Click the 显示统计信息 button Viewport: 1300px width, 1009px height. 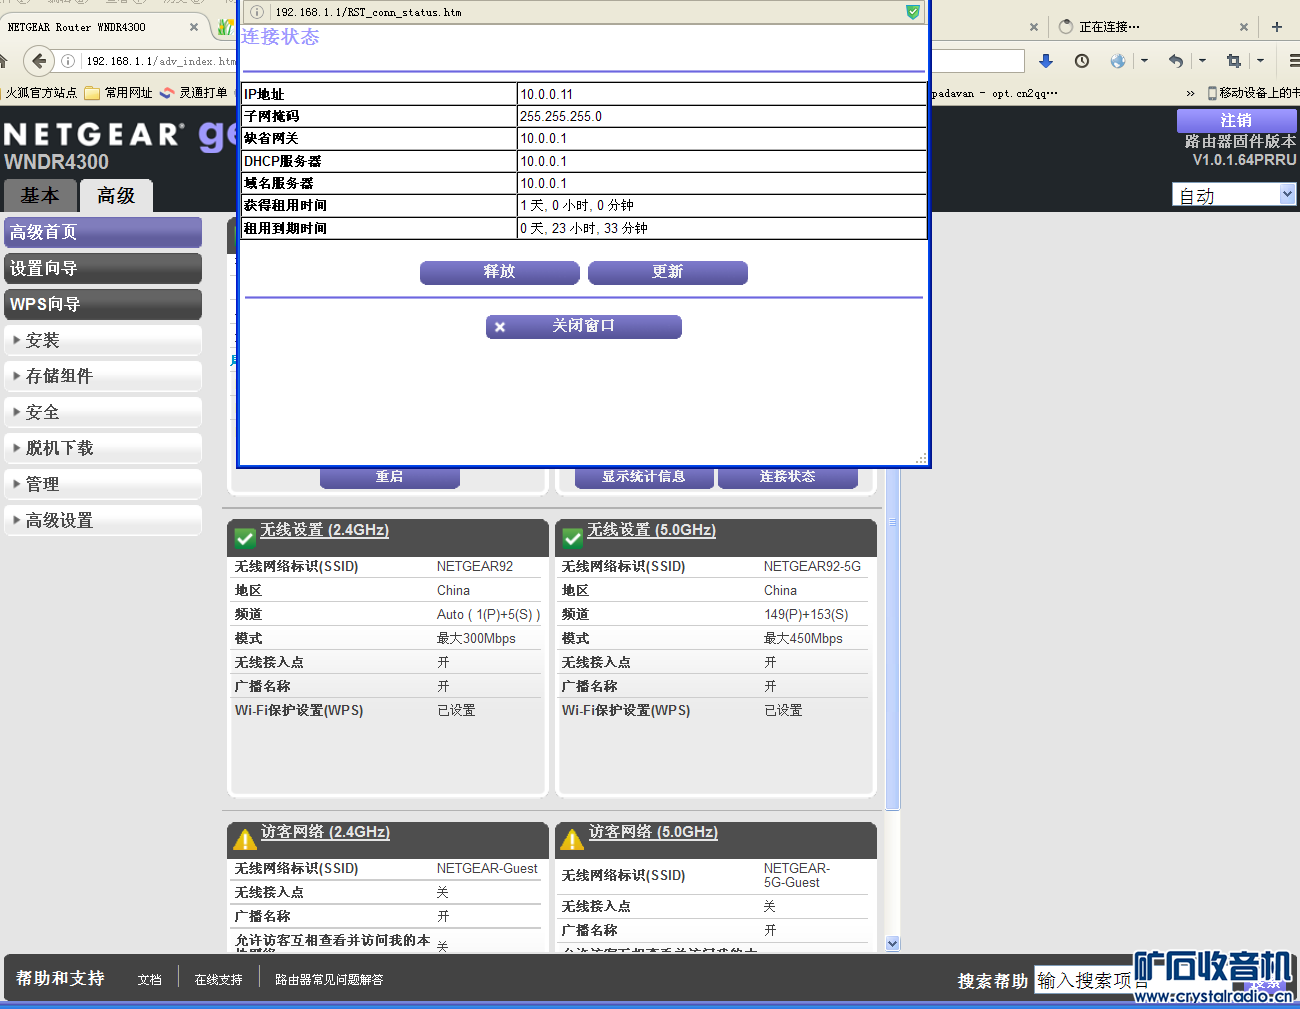click(644, 477)
